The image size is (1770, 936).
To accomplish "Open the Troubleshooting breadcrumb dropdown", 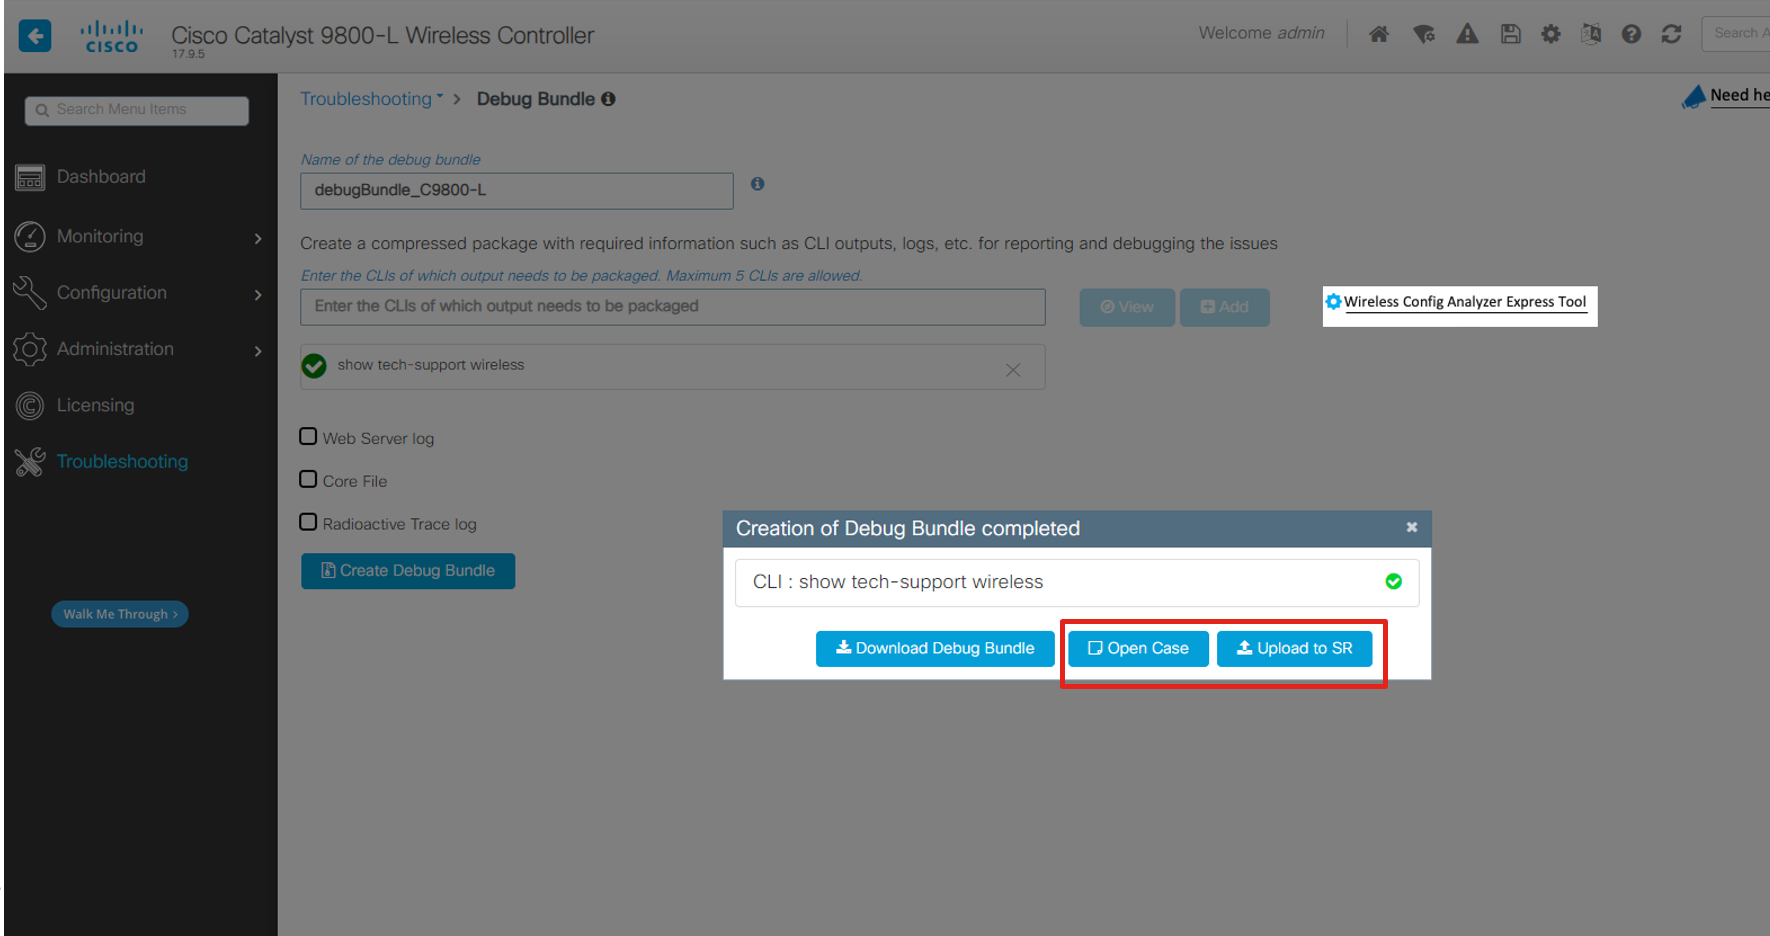I will [x=372, y=99].
